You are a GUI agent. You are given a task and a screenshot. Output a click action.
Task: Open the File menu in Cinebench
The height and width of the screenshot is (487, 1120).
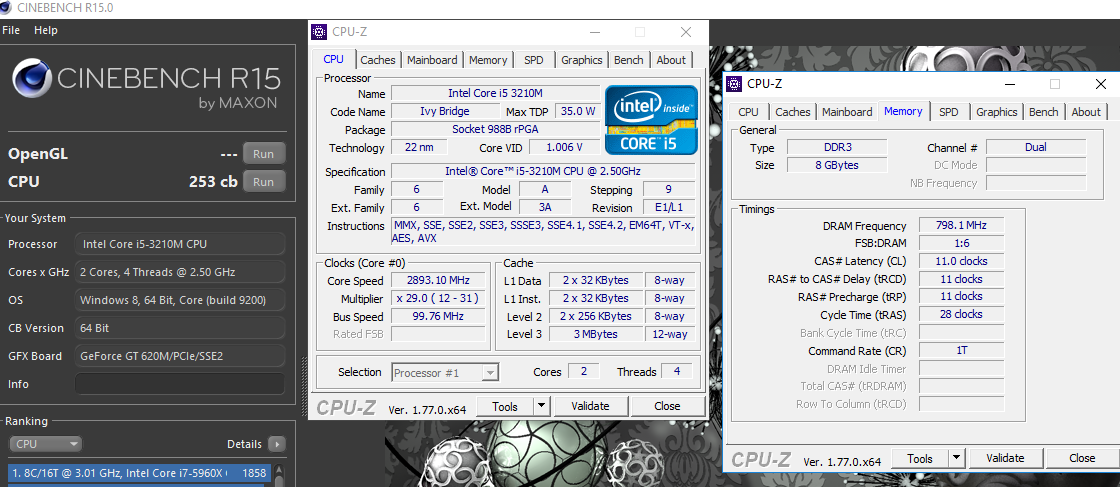tap(11, 30)
